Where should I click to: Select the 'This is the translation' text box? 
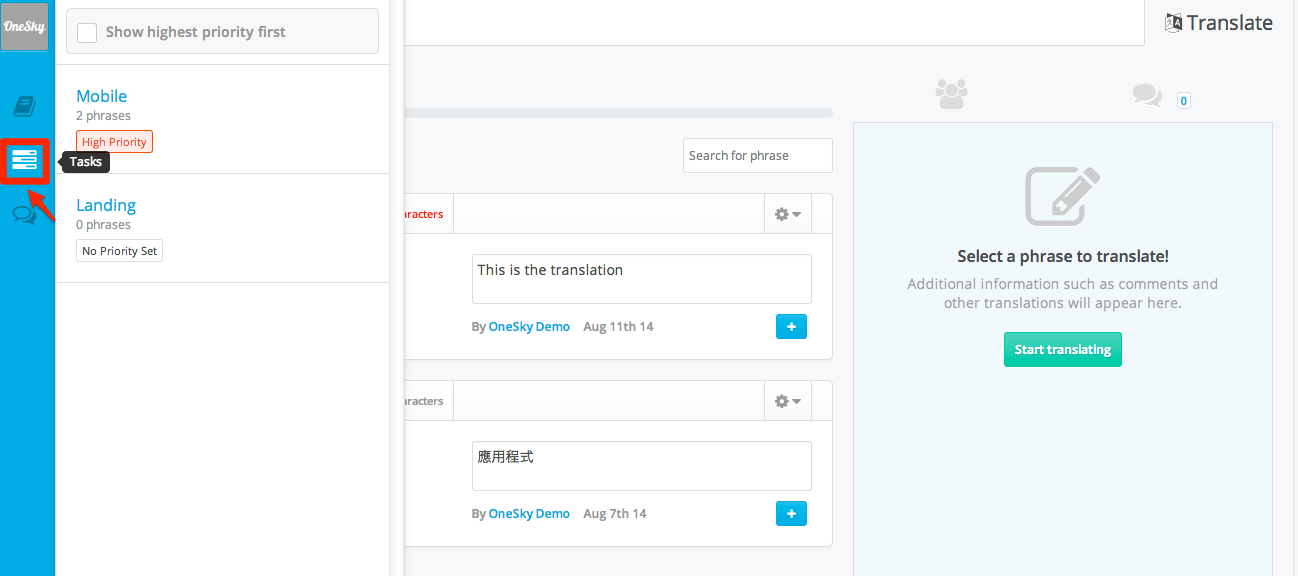[642, 279]
